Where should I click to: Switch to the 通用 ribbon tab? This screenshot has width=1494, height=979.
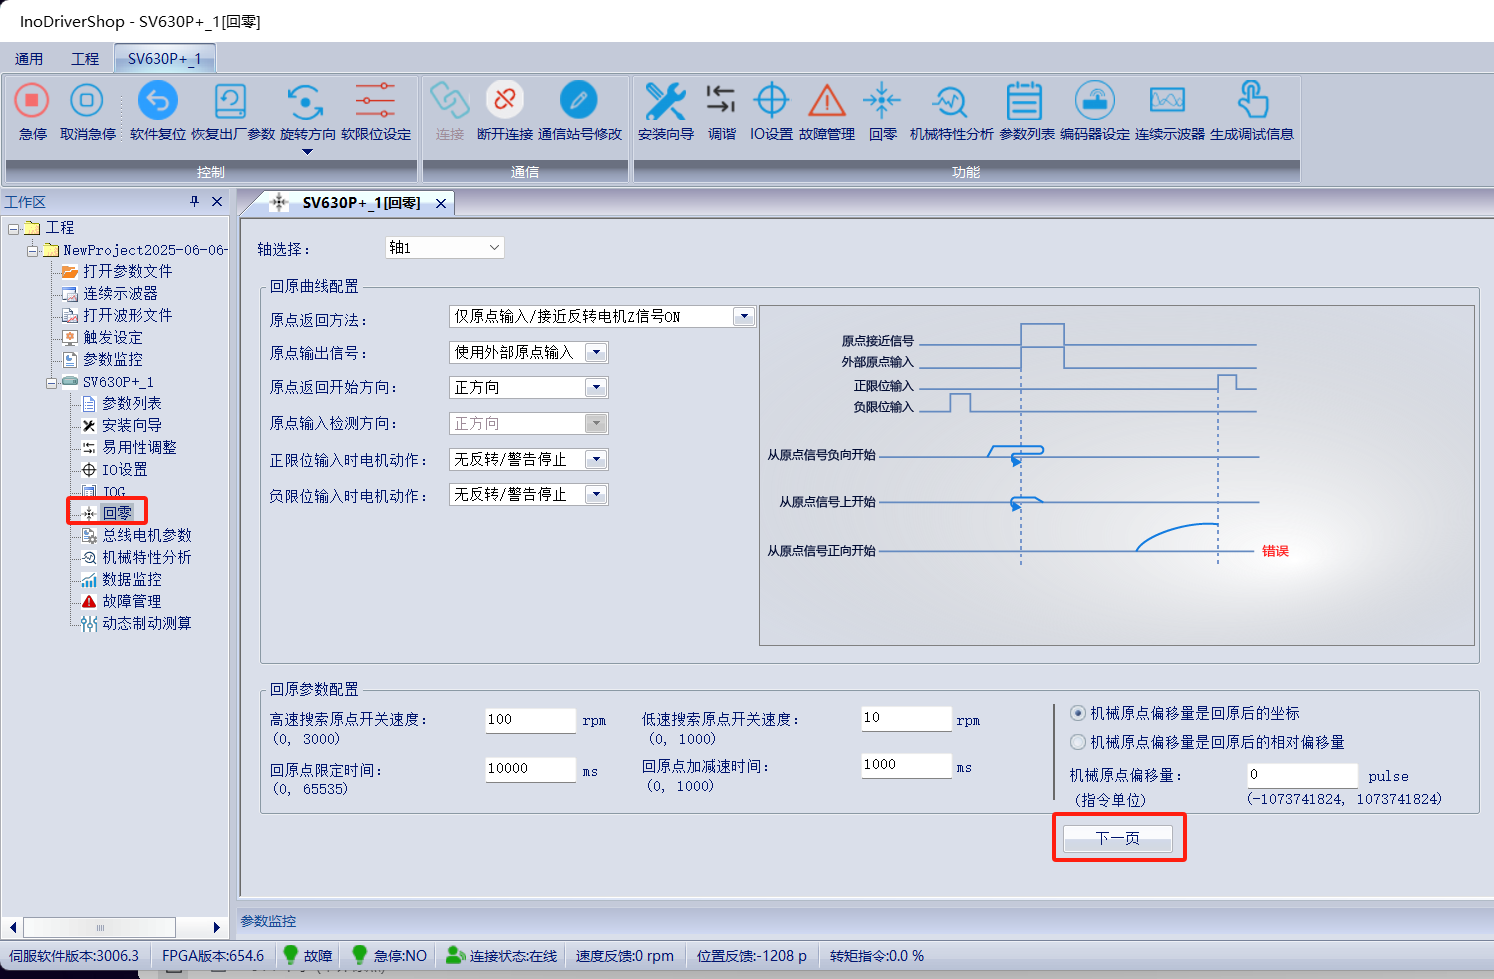pyautogui.click(x=29, y=59)
